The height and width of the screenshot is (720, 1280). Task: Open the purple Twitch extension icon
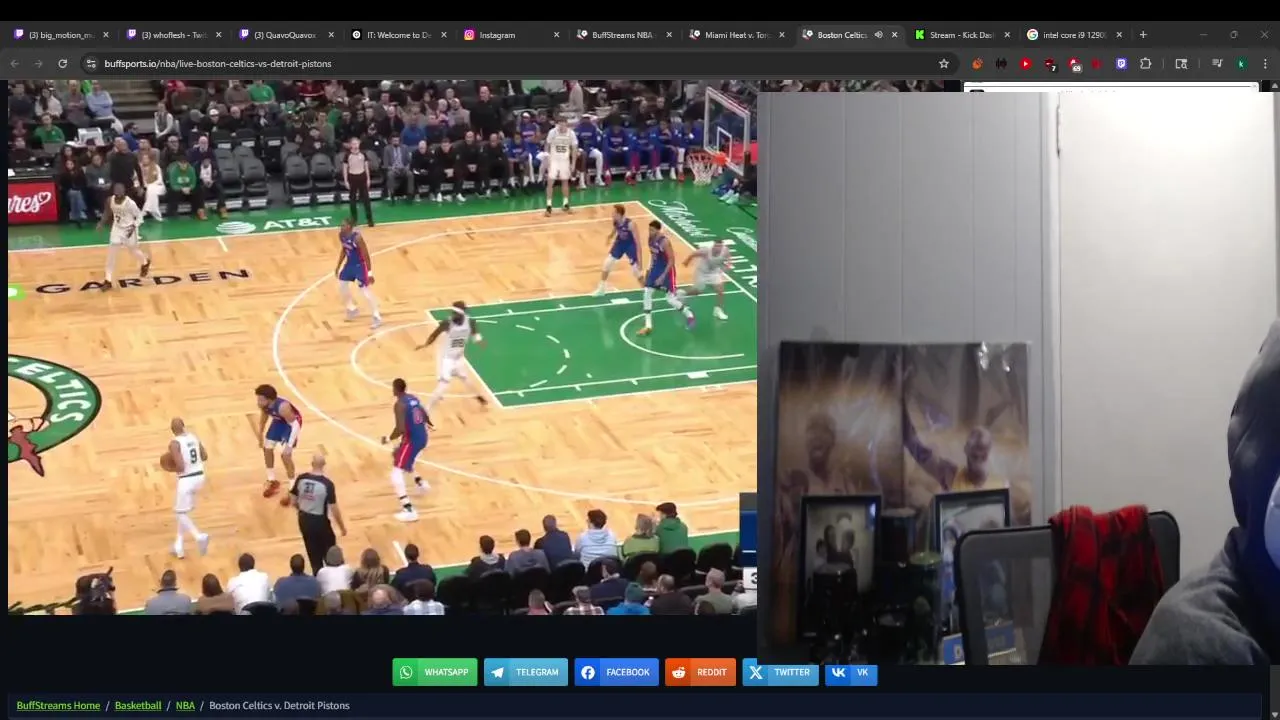point(1121,63)
